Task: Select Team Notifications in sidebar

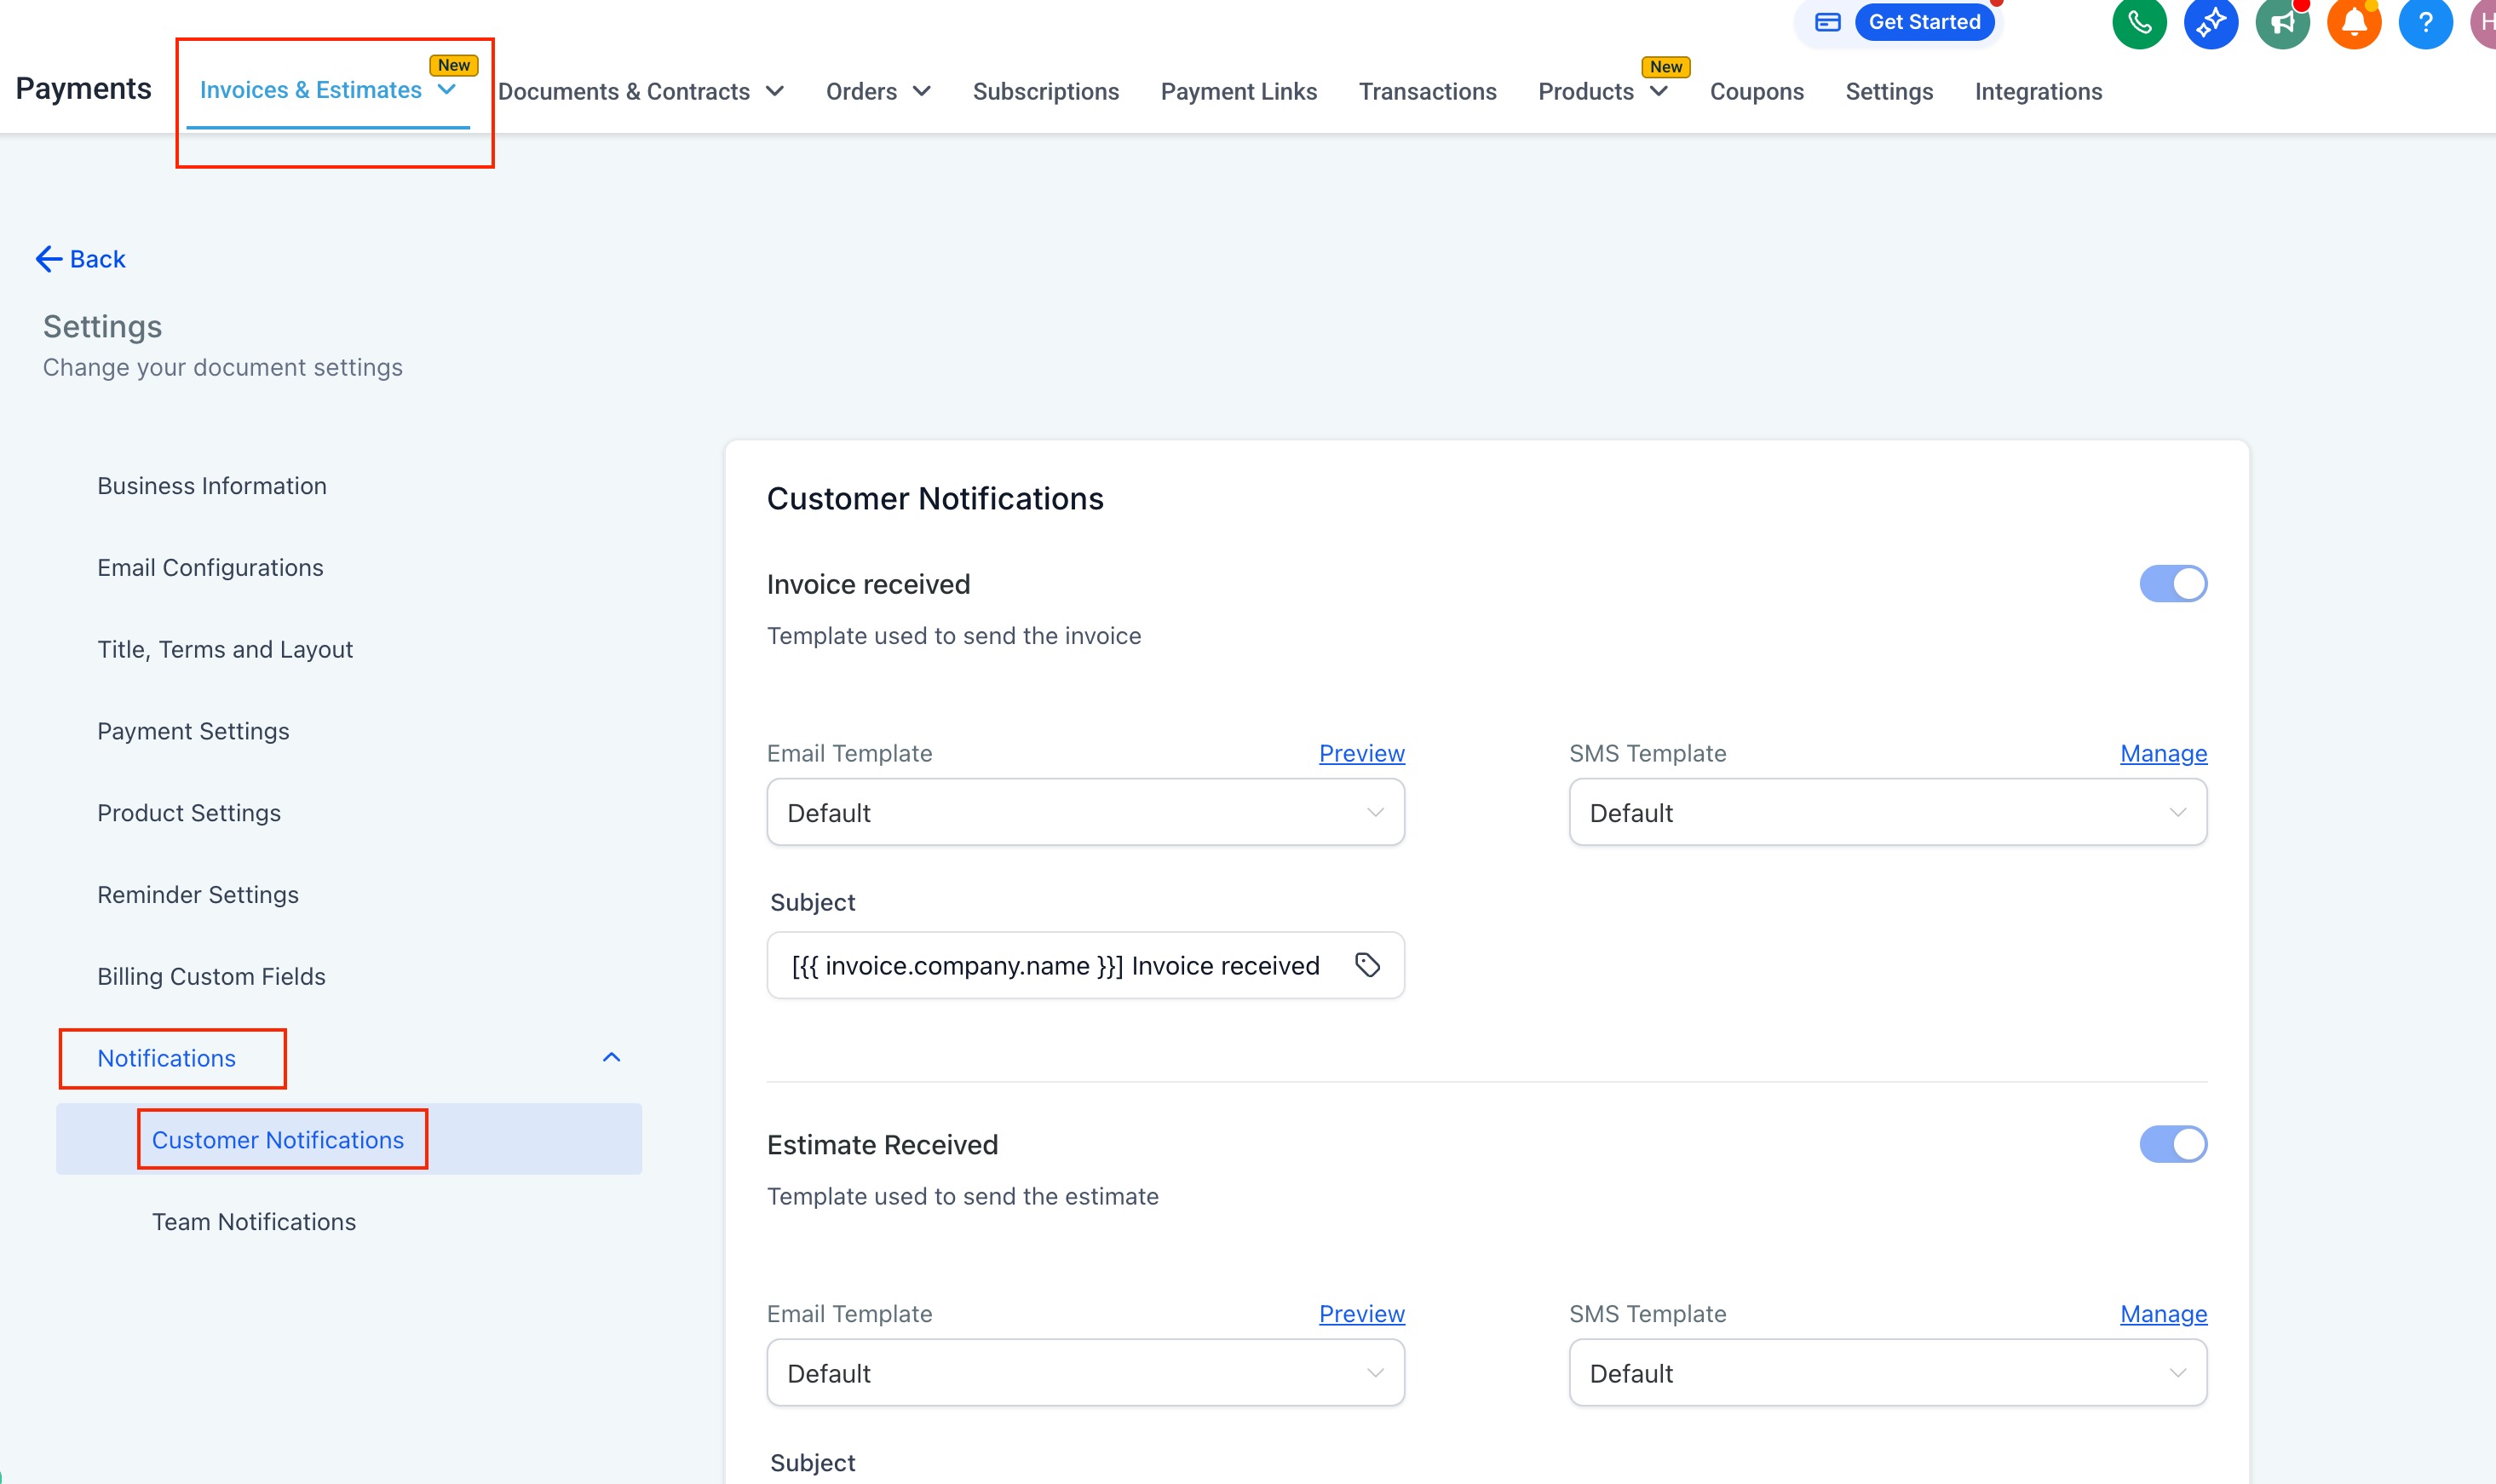Action: coord(254,1222)
